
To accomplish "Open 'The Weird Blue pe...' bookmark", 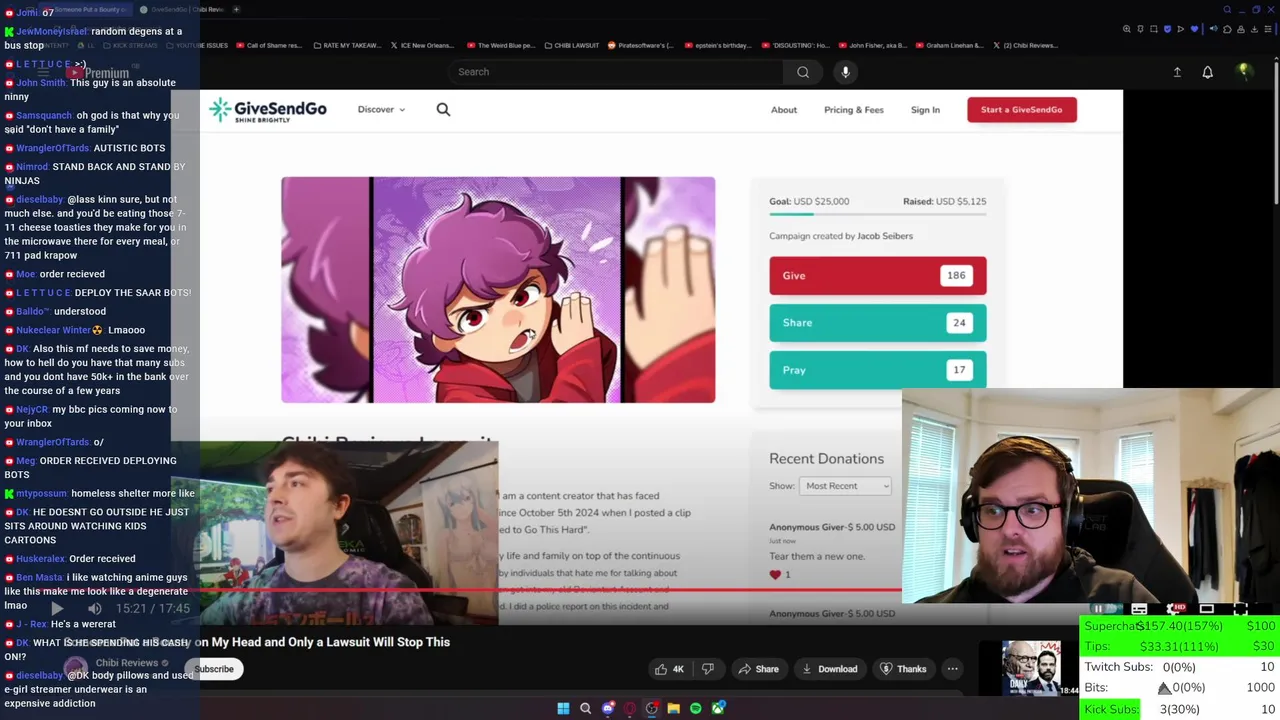I will [x=499, y=45].
